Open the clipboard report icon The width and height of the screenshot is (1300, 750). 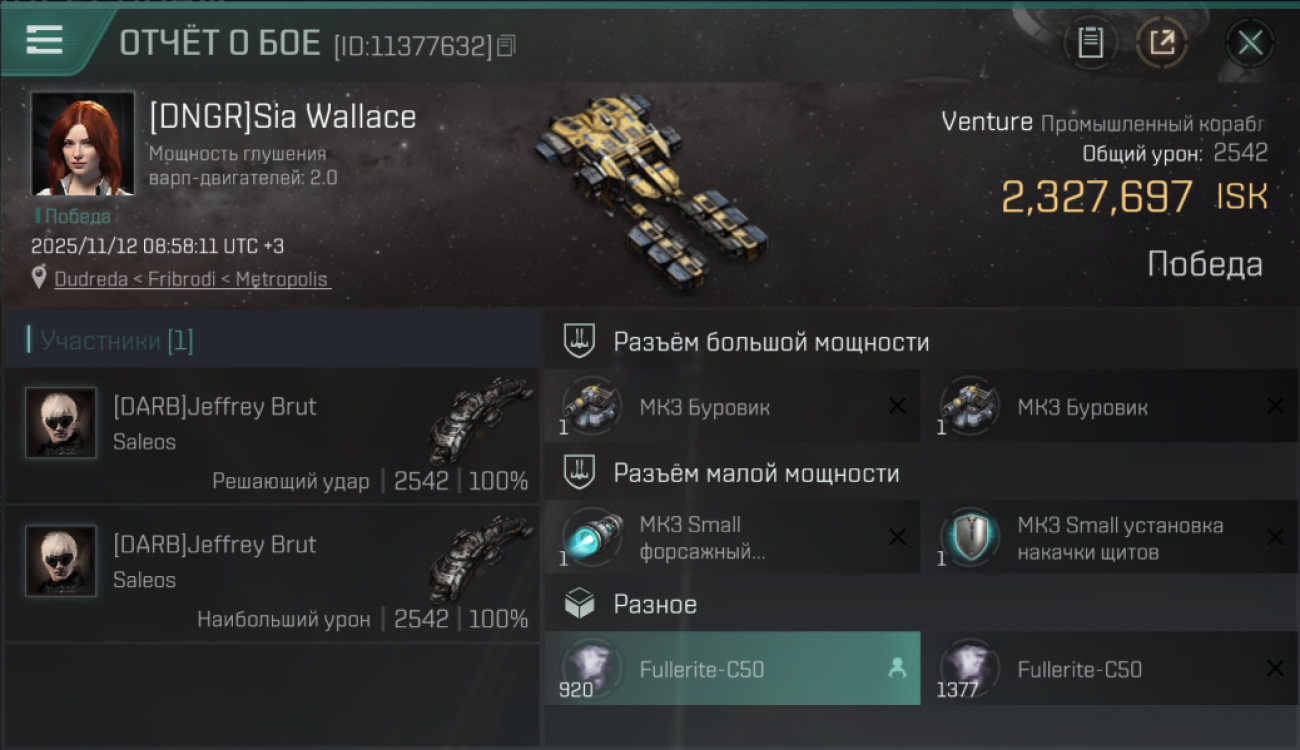coord(1091,42)
